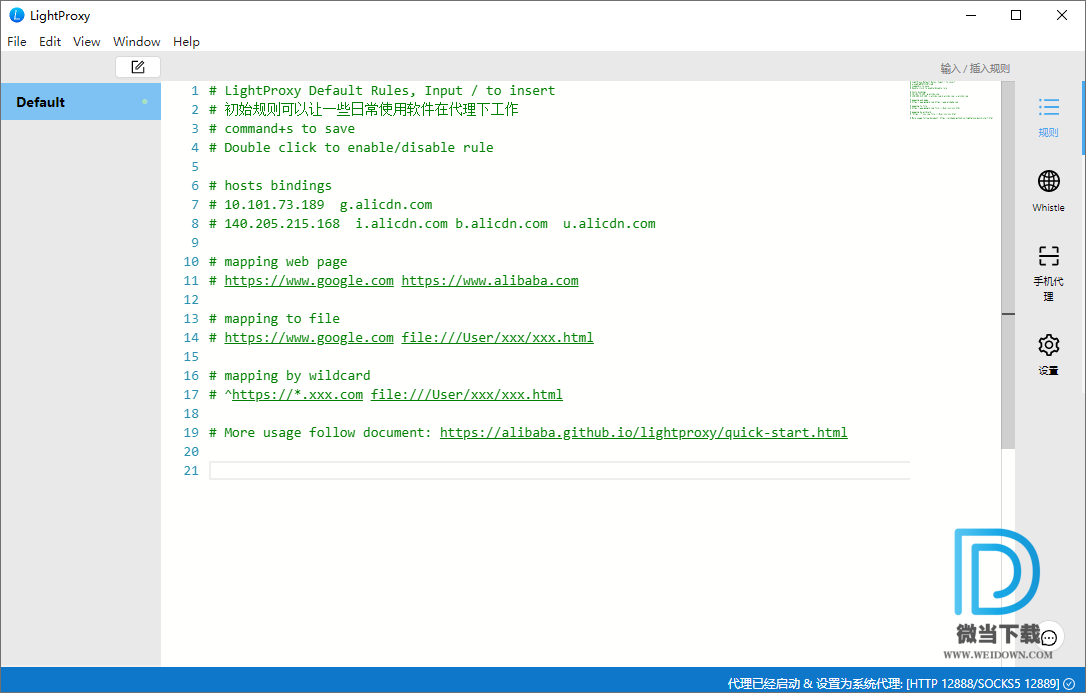Click file:///User/xxx/xxx.html link on line 14

[x=497, y=337]
